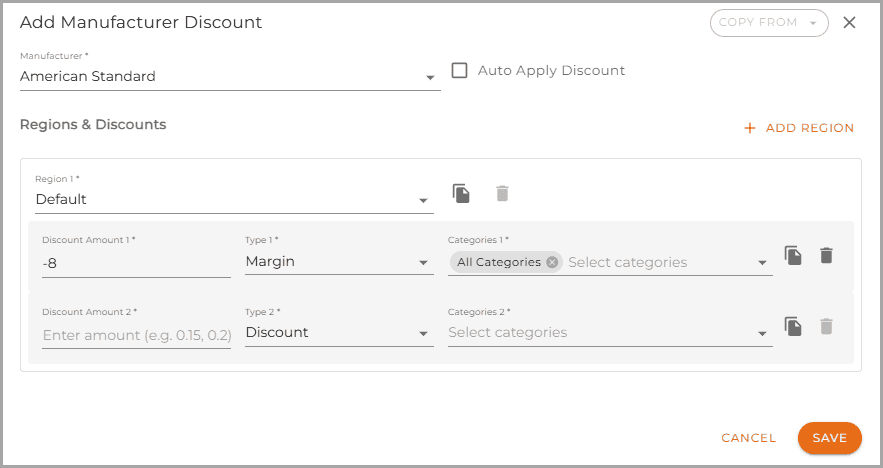883x468 pixels.
Task: Open the Categories 2 dropdown
Action: coord(610,333)
